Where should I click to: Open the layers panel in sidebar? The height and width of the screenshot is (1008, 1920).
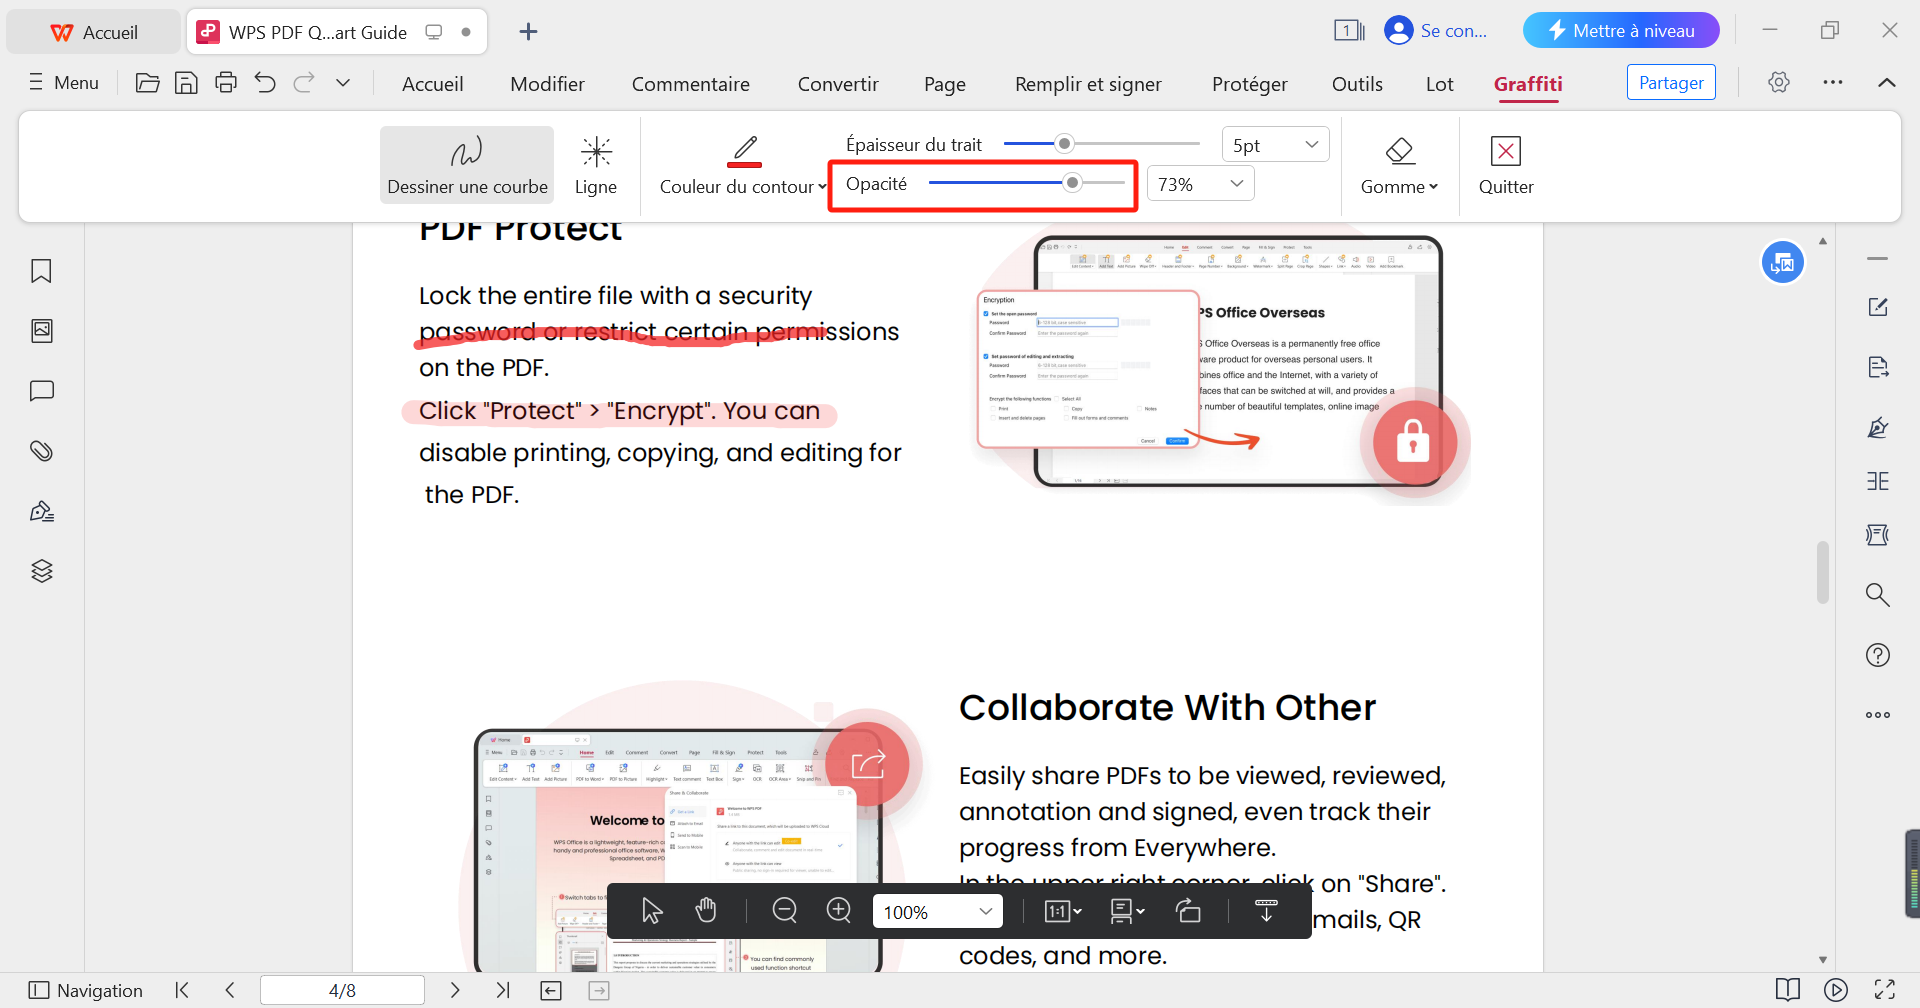pyautogui.click(x=41, y=571)
